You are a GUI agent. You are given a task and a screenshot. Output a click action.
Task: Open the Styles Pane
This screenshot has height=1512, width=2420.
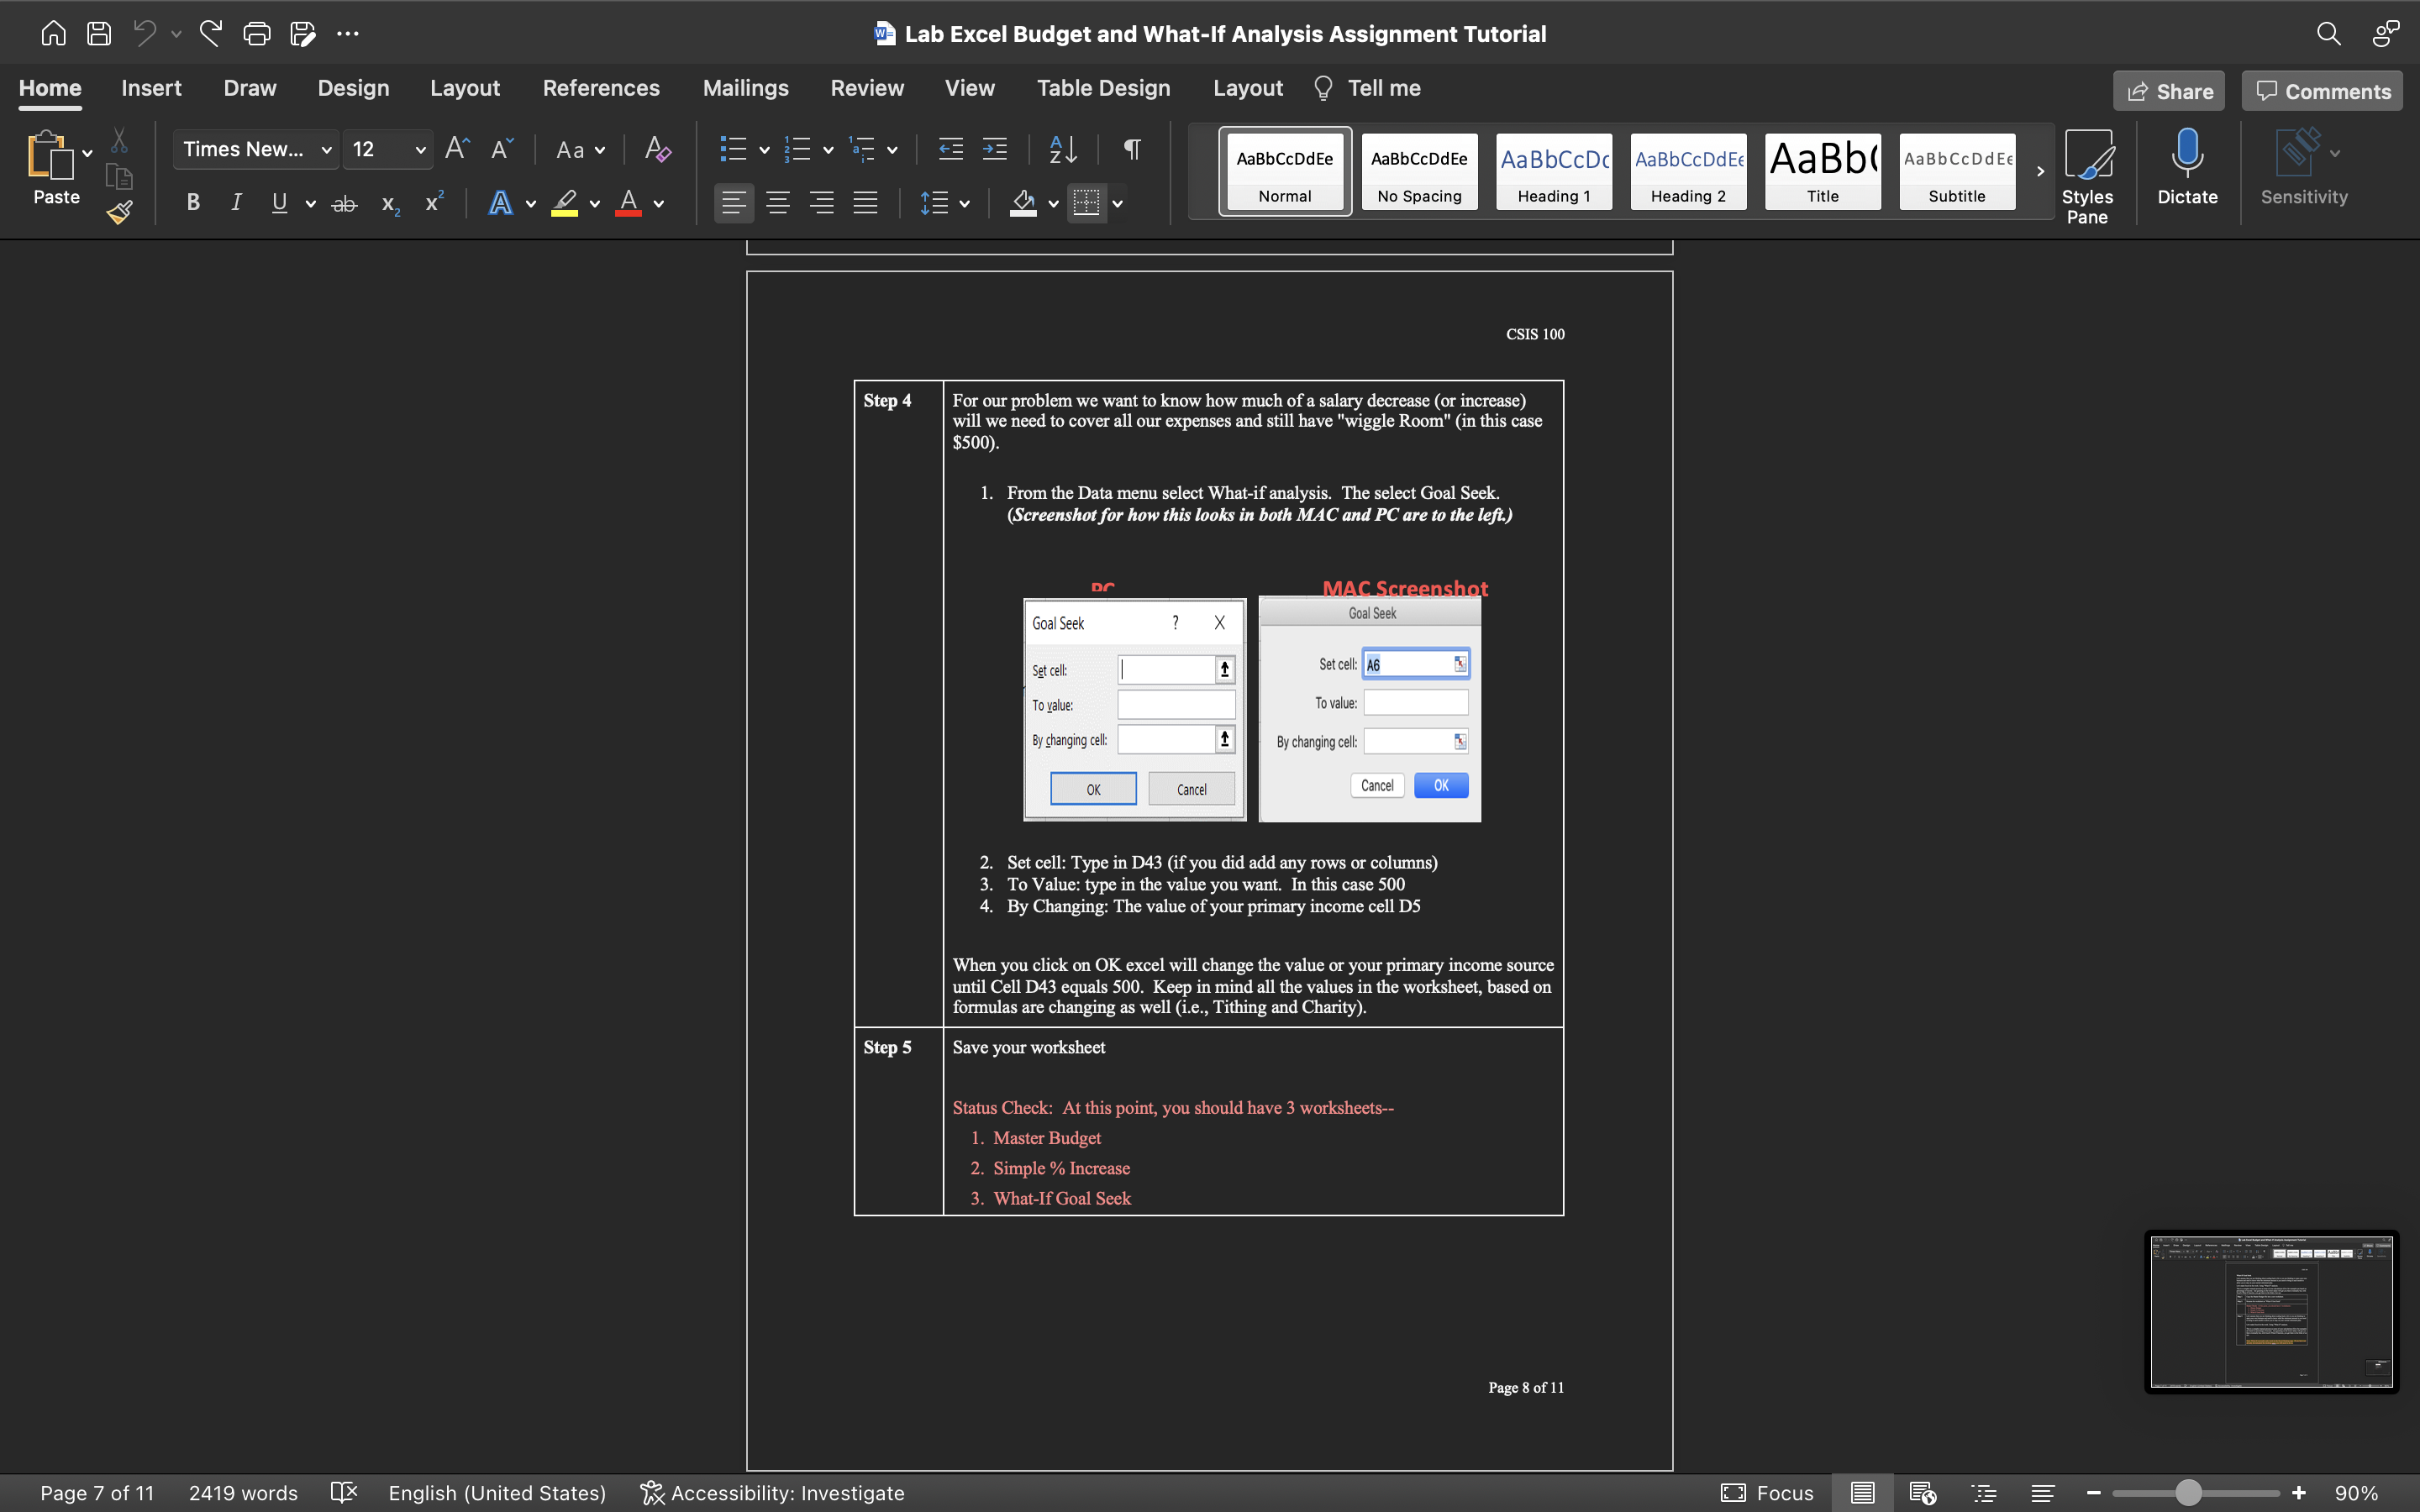(2087, 175)
